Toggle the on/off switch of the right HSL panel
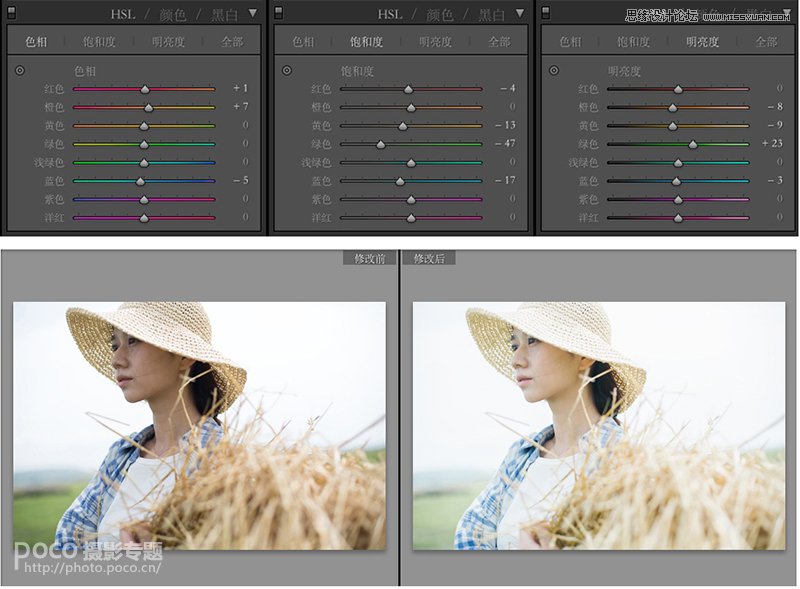Viewport: 800px width, 589px height. [546, 13]
